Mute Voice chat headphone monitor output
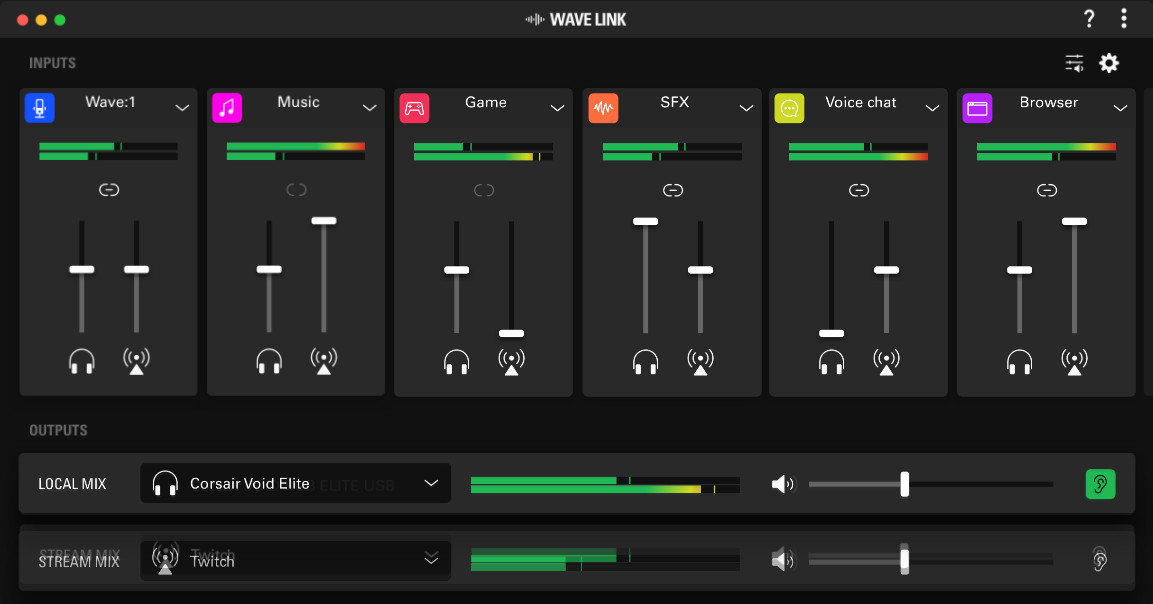Image resolution: width=1153 pixels, height=604 pixels. [832, 362]
